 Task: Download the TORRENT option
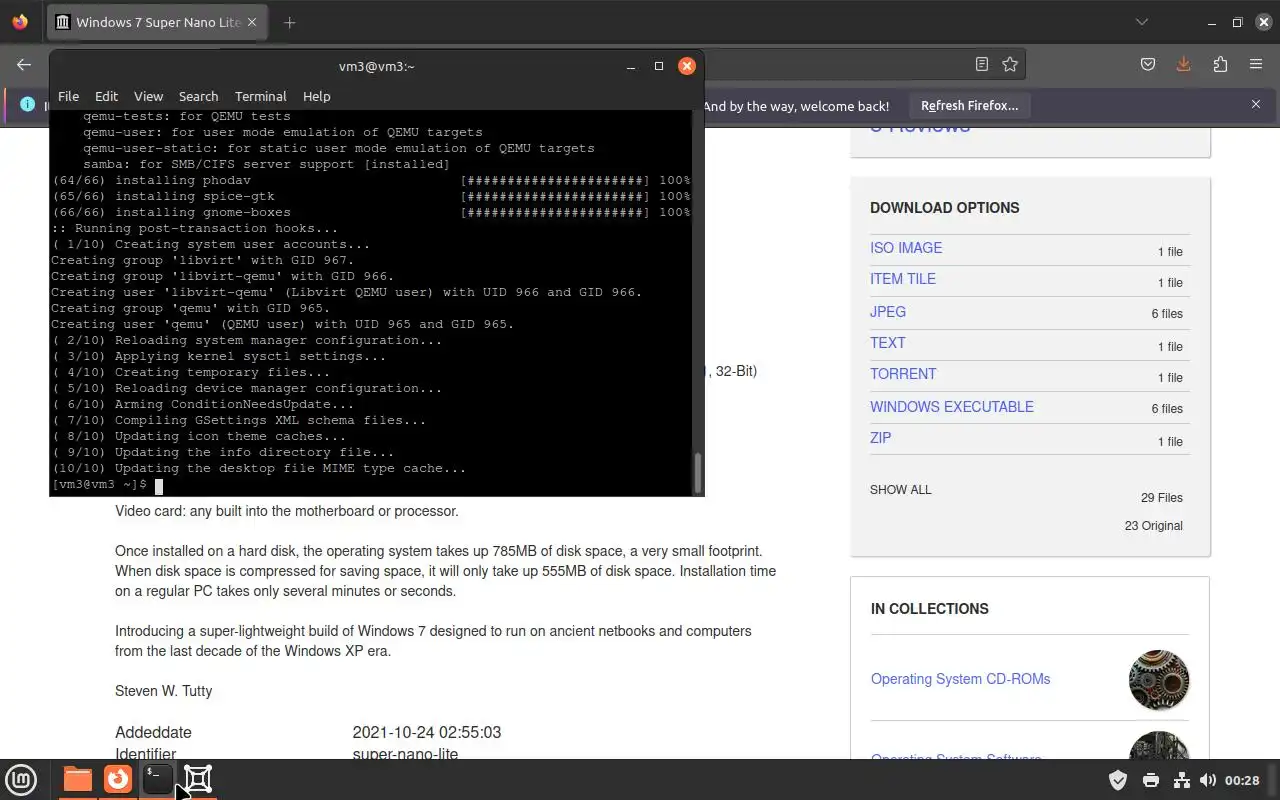point(903,374)
